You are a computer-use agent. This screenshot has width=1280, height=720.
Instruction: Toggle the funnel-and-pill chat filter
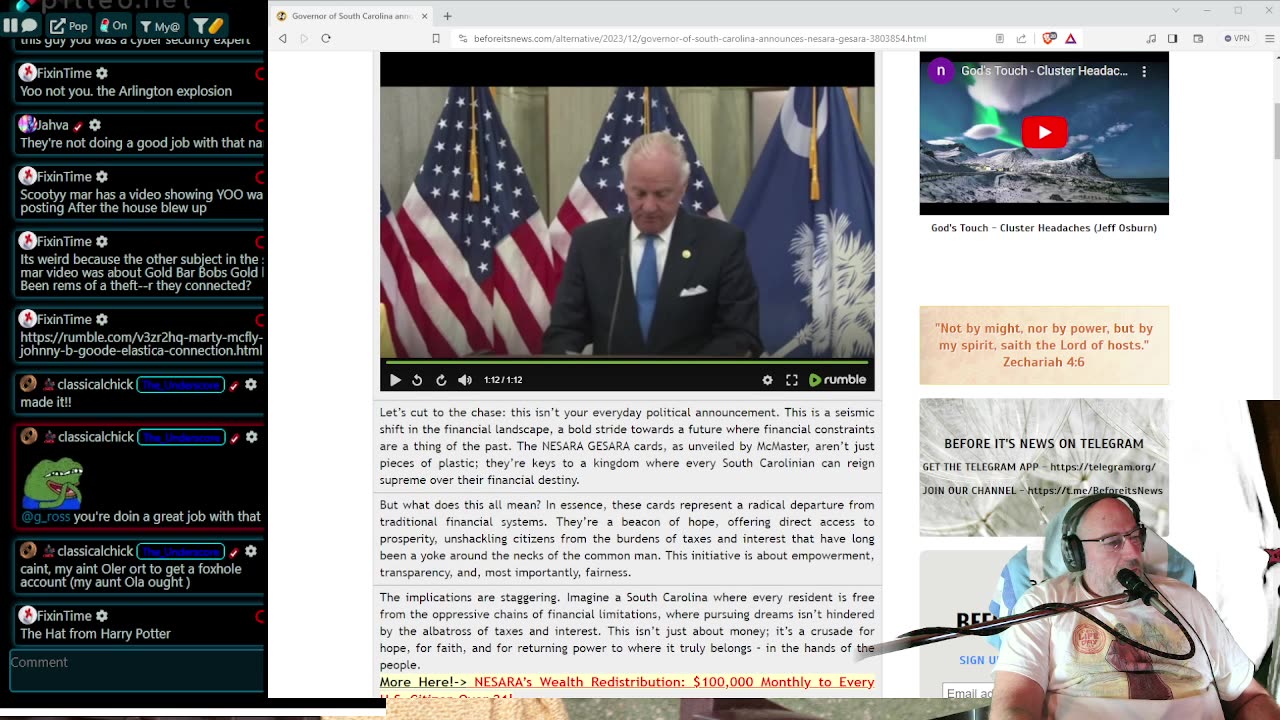[209, 25]
